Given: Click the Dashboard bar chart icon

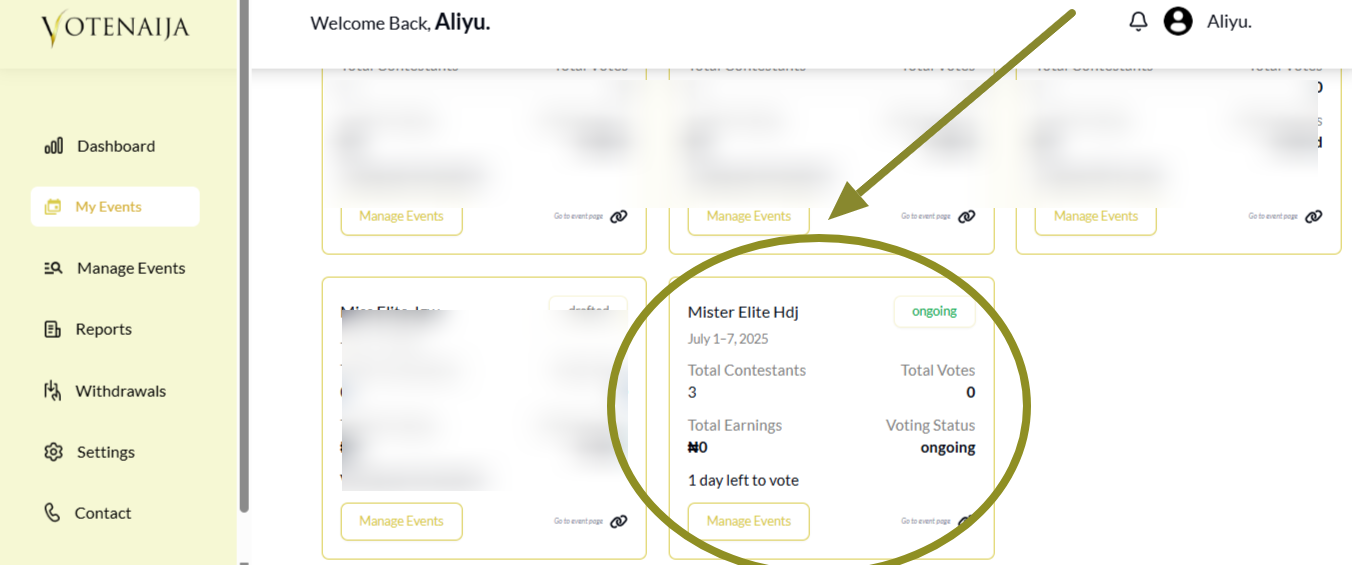Looking at the screenshot, I should [x=54, y=146].
